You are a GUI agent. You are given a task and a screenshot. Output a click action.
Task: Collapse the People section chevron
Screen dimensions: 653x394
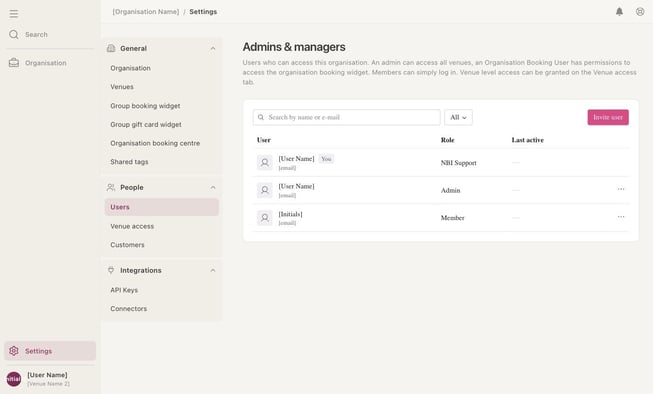[213, 187]
